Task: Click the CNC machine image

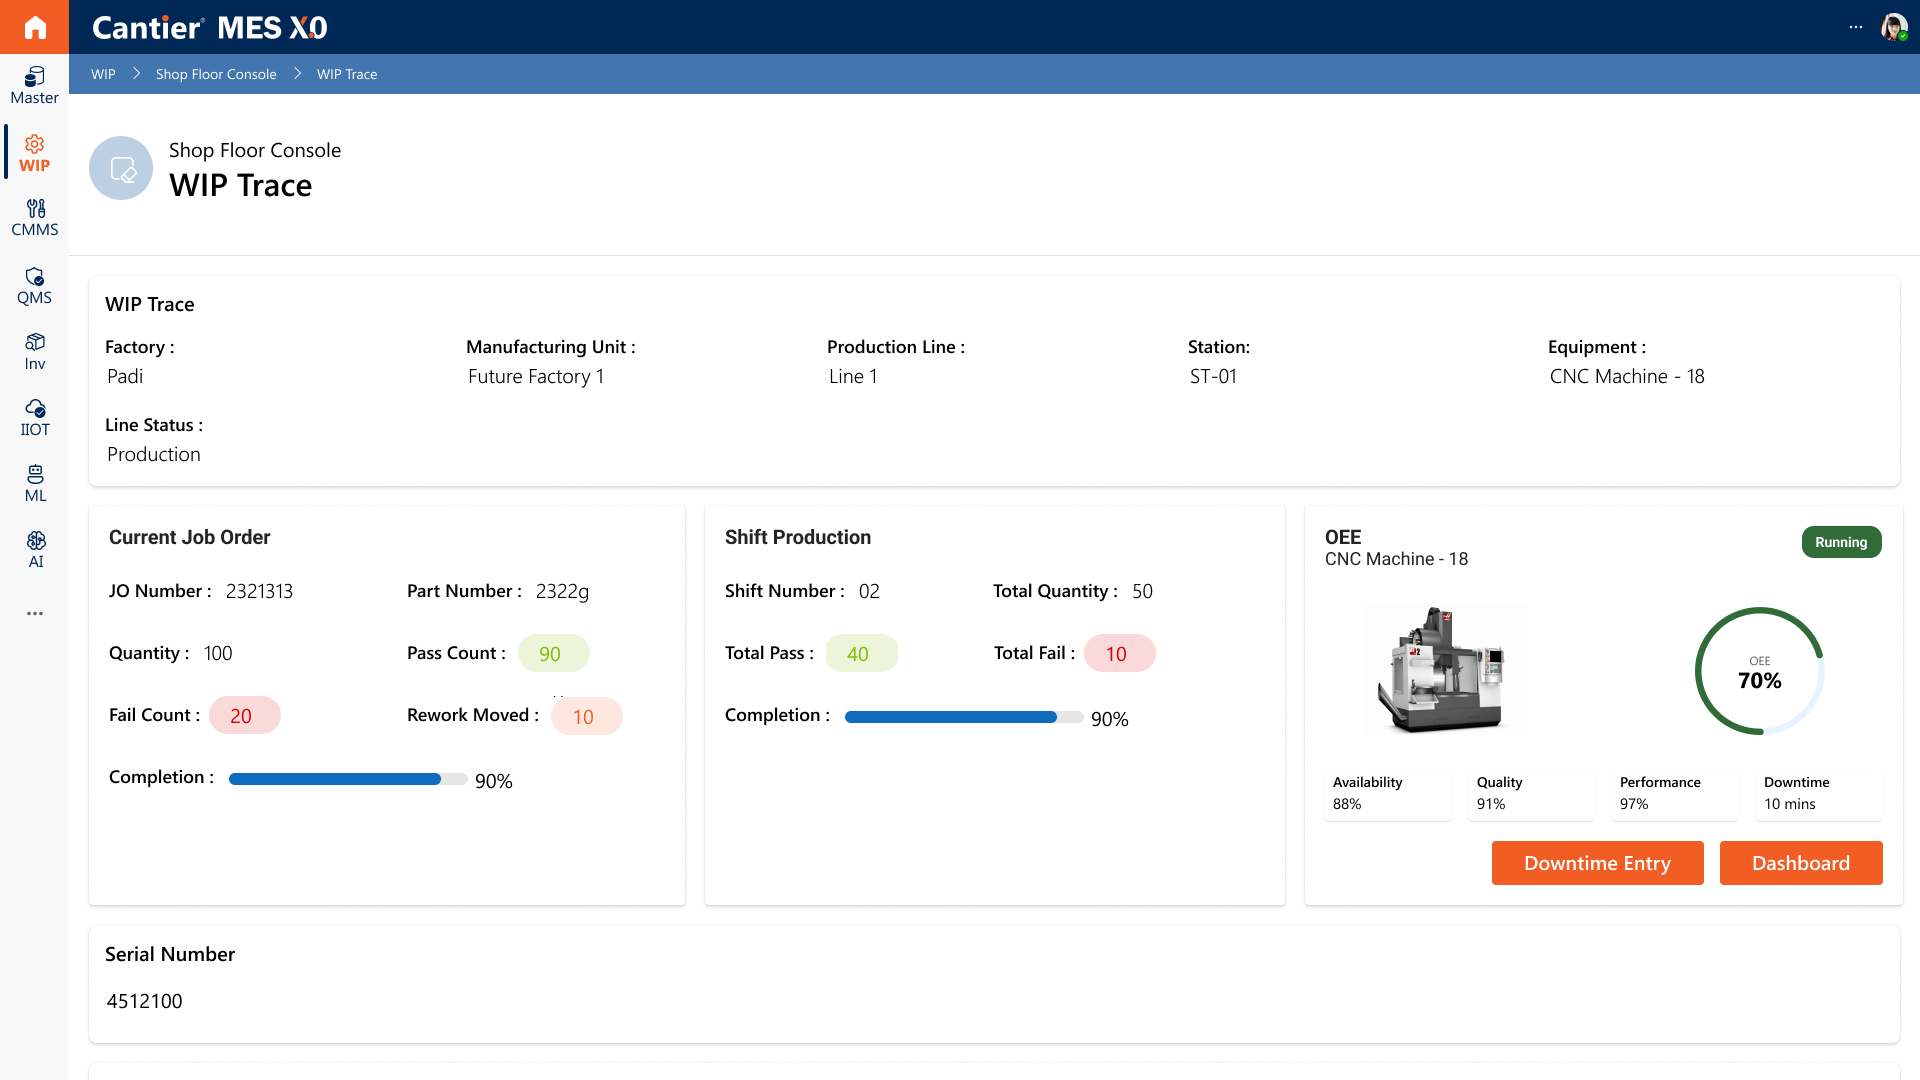Action: click(1445, 670)
